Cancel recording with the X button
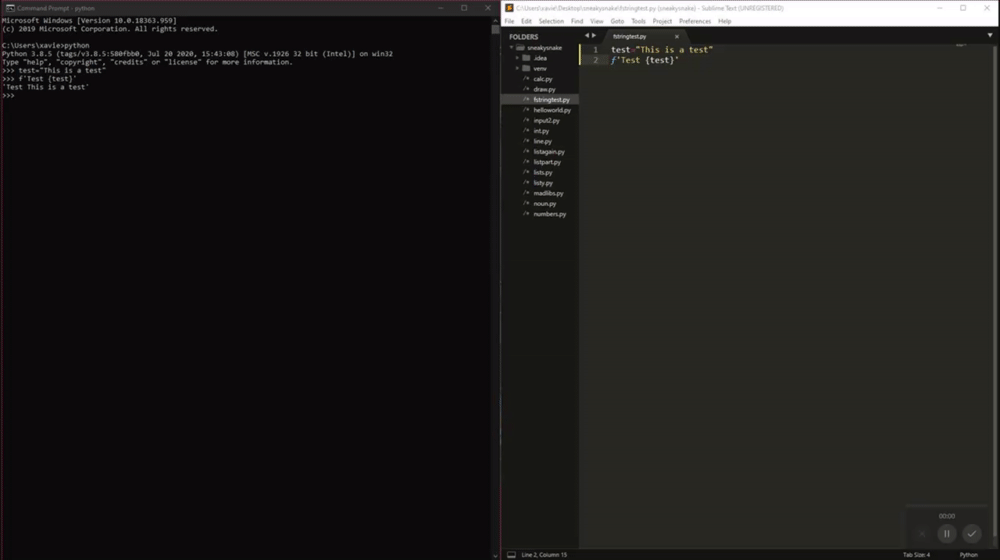Image resolution: width=1000 pixels, height=560 pixels. coord(922,534)
